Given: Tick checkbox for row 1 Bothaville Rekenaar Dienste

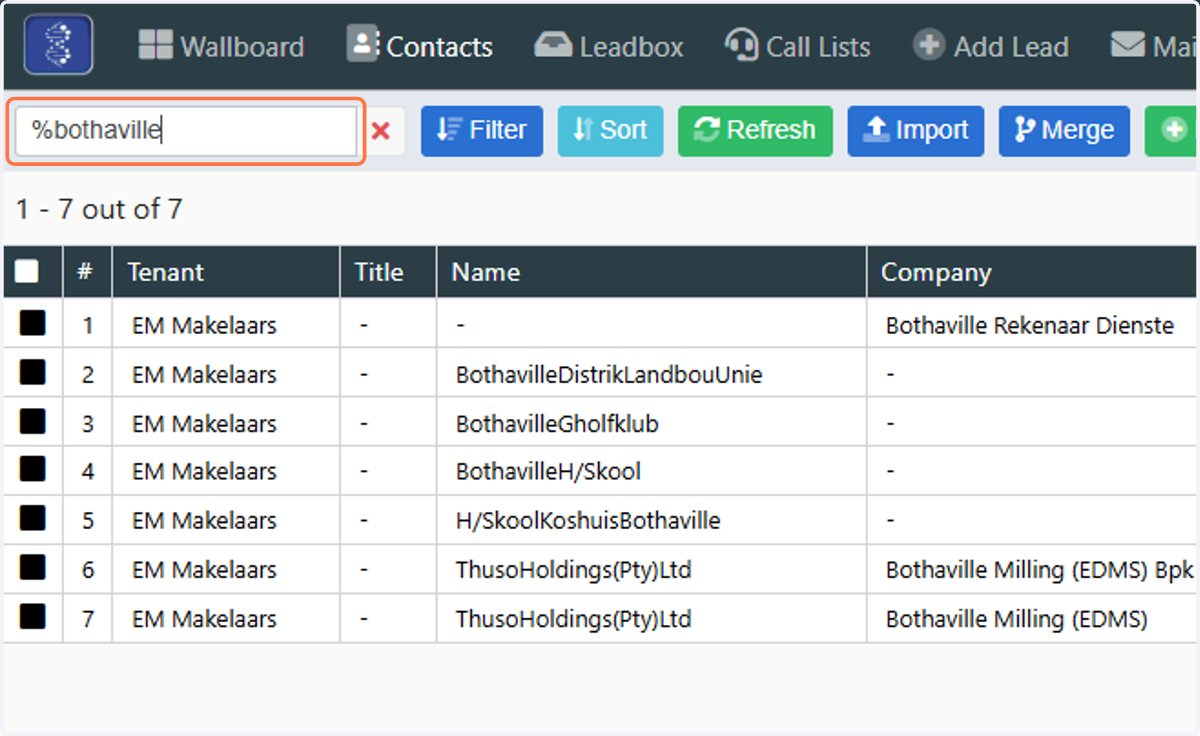Looking at the screenshot, I should (33, 323).
